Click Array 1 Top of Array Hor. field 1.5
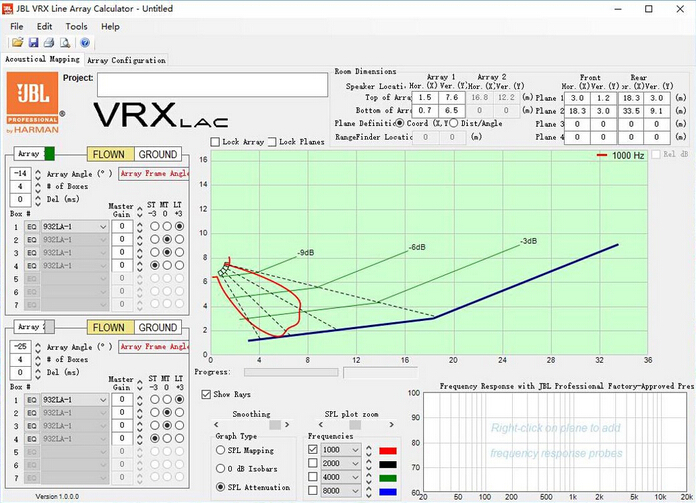 click(425, 98)
